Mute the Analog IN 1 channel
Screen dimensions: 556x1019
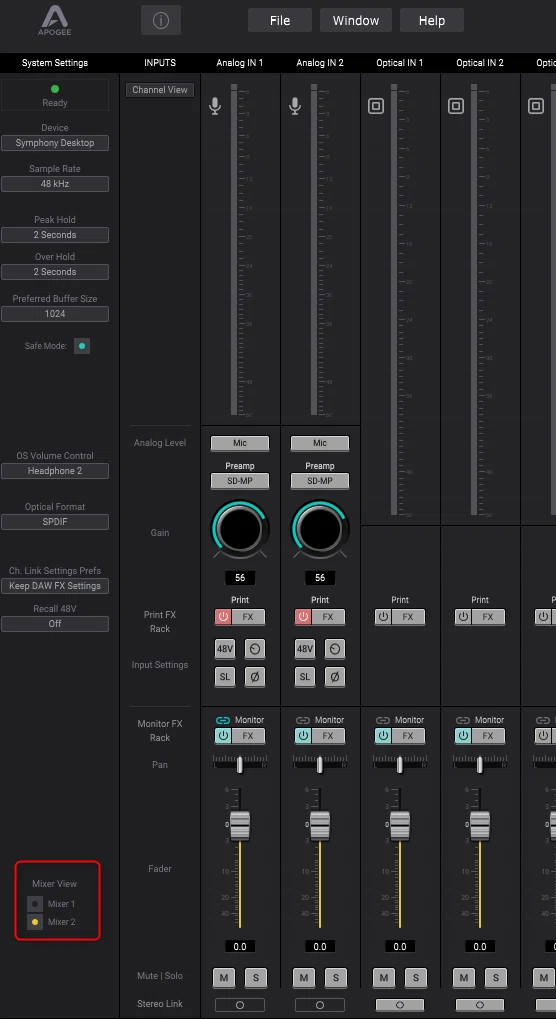pyautogui.click(x=224, y=977)
